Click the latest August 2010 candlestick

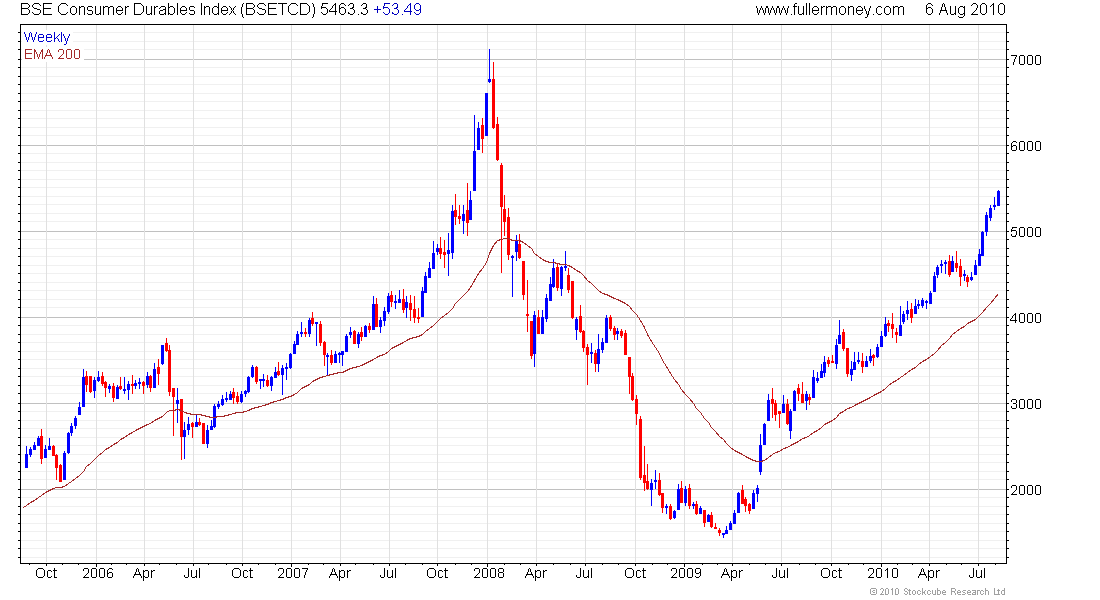[998, 198]
